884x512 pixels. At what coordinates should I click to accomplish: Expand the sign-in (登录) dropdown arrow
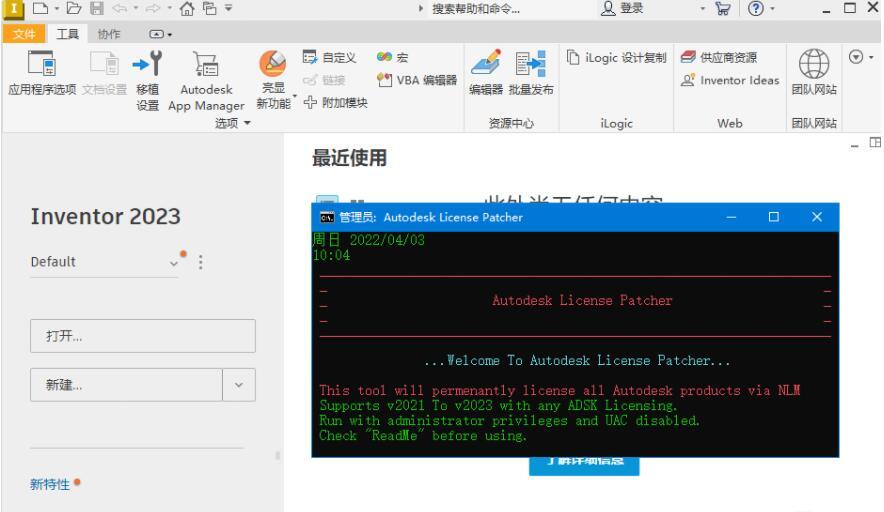pos(702,8)
